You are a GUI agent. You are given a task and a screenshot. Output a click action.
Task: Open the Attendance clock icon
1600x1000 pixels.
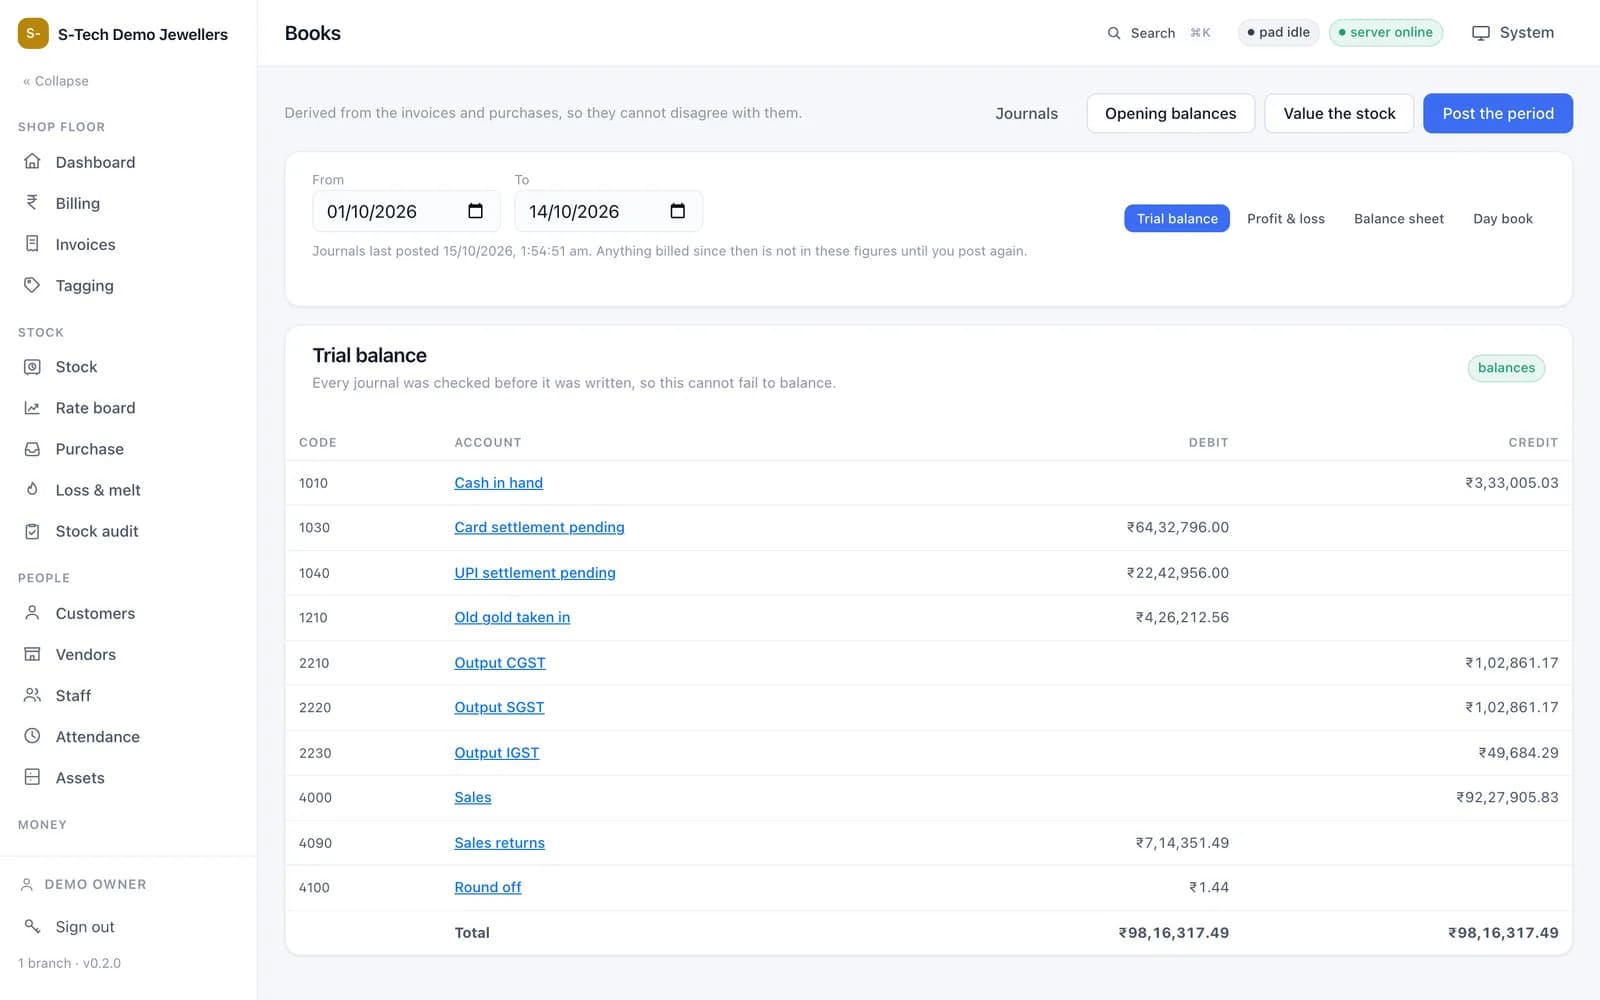[x=32, y=736]
